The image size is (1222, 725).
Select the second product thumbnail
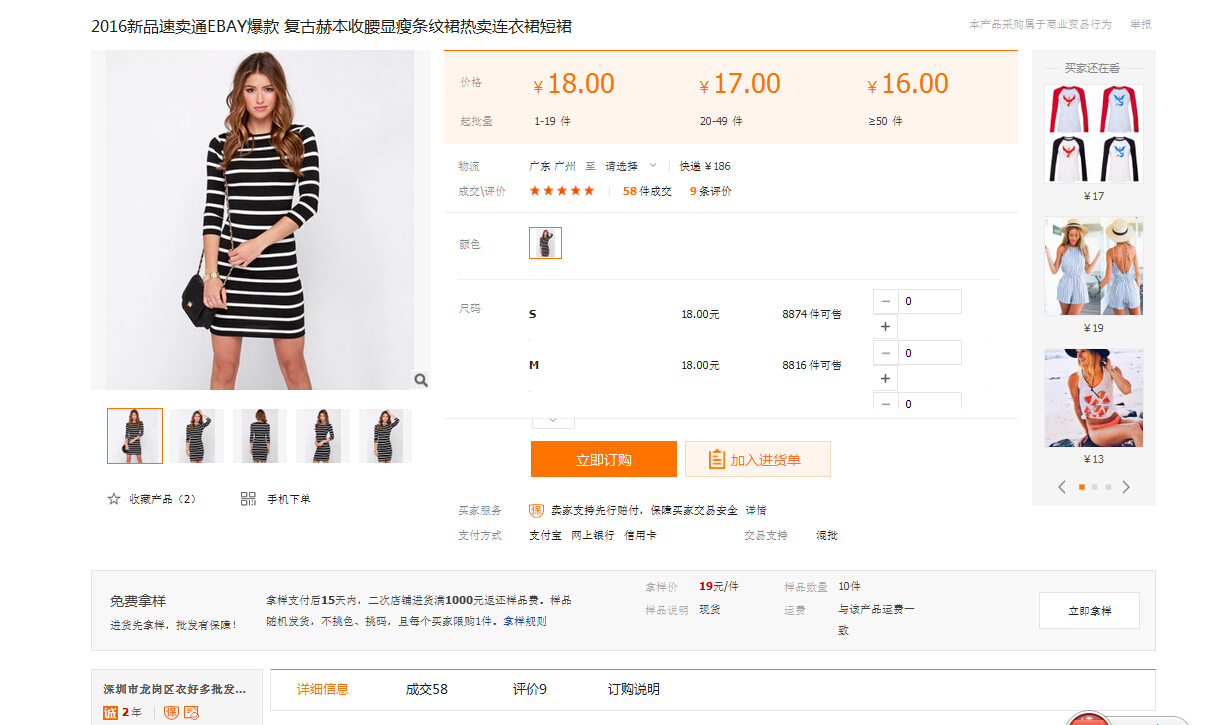coord(197,436)
